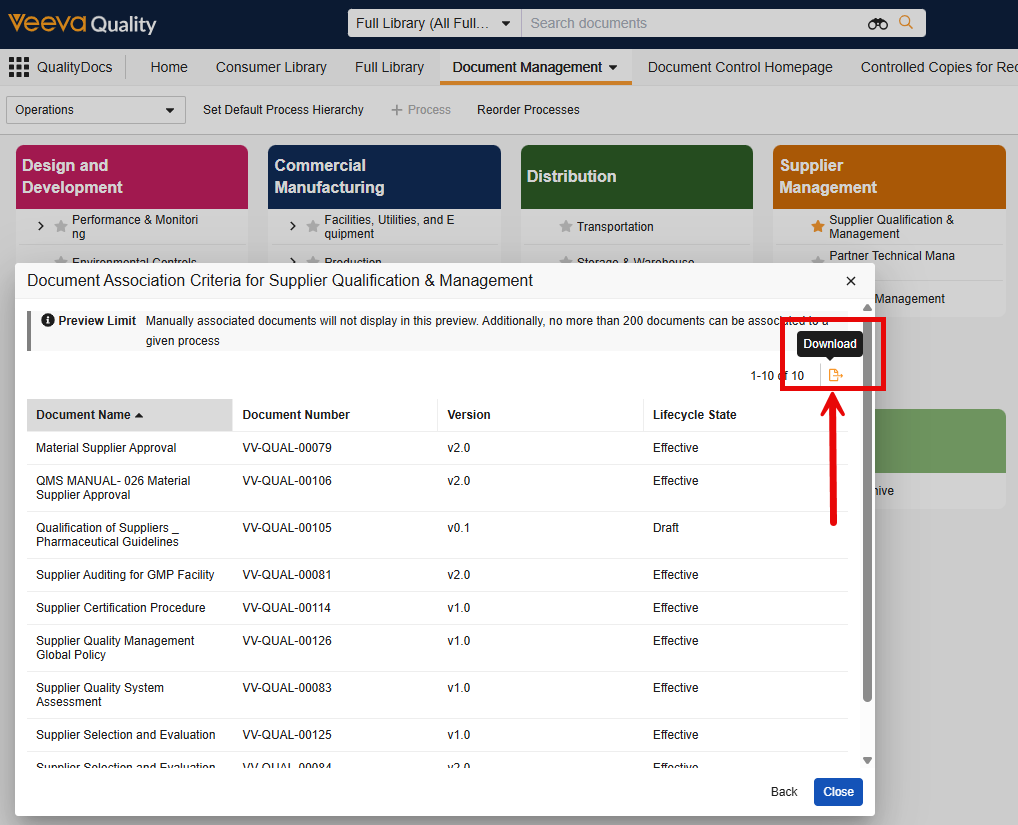Open the Full Library search scope dropdown
The image size is (1018, 825).
(434, 23)
